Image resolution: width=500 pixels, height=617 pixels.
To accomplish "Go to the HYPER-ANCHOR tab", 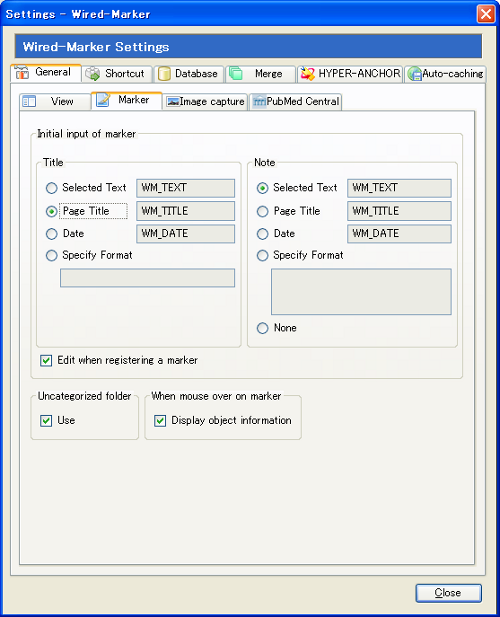I will tap(350, 74).
